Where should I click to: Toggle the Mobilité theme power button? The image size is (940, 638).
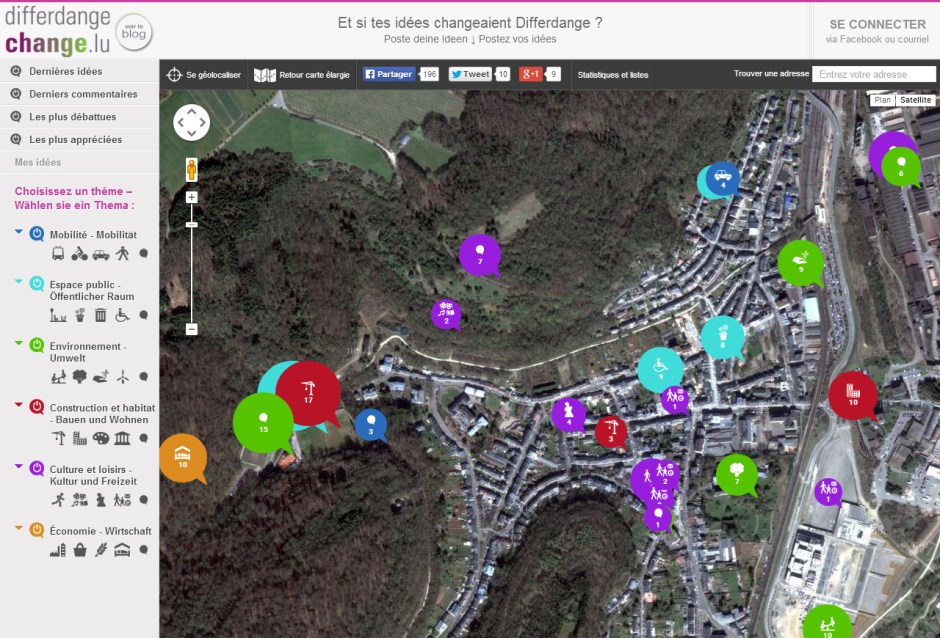[x=37, y=234]
